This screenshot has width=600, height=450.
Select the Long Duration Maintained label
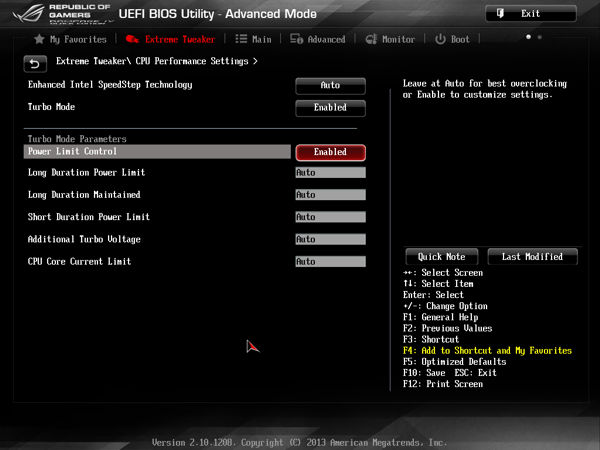click(x=84, y=195)
